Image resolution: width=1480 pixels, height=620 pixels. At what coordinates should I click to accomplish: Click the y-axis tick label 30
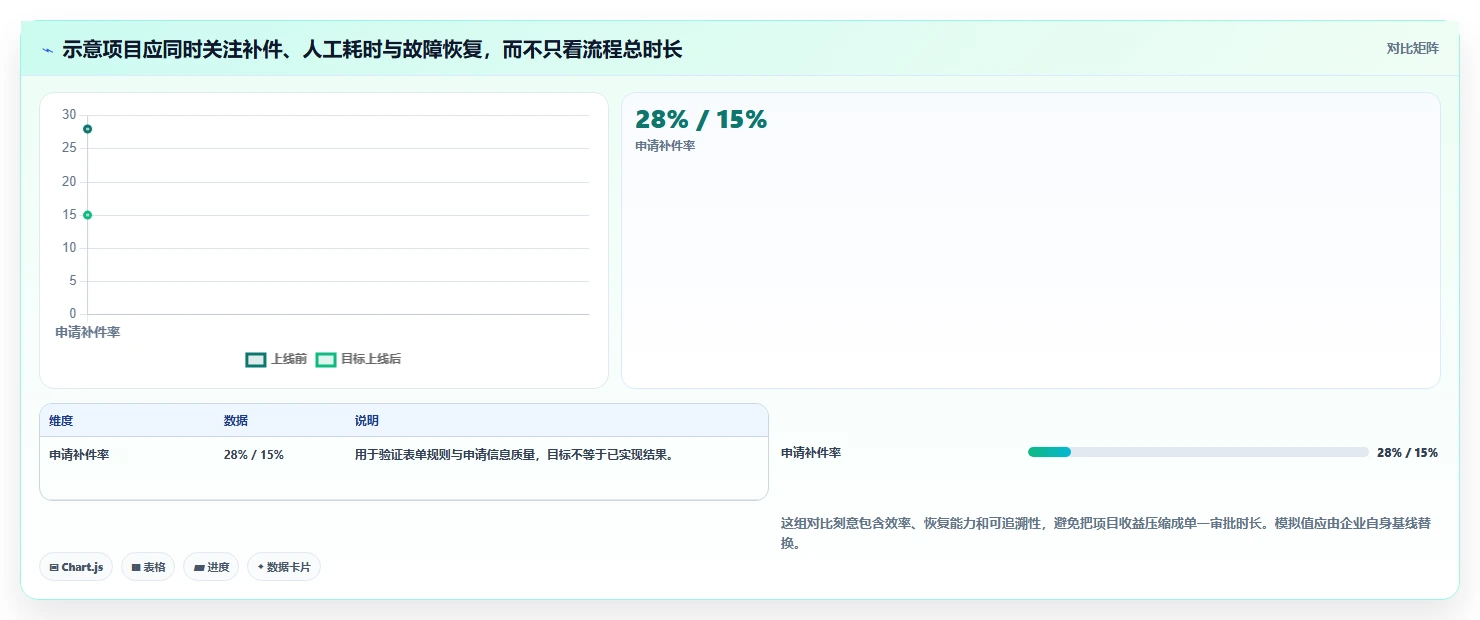69,115
